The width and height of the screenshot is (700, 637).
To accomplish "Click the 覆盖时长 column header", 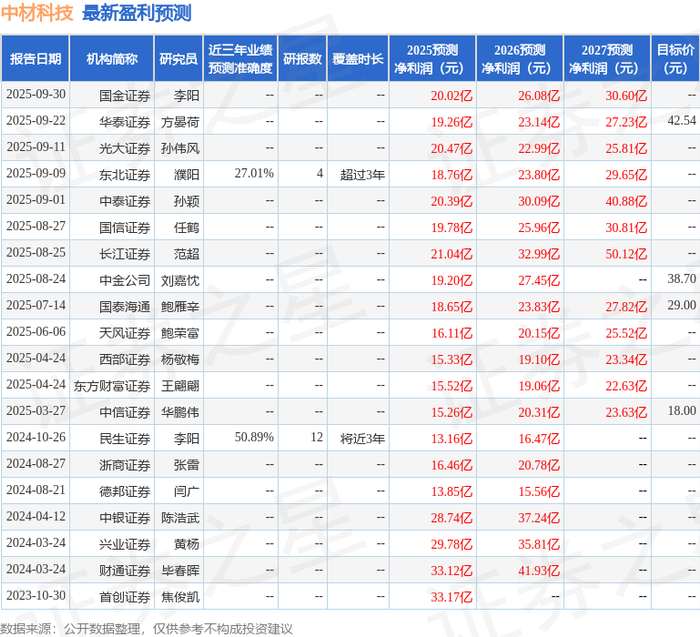I will (358, 59).
